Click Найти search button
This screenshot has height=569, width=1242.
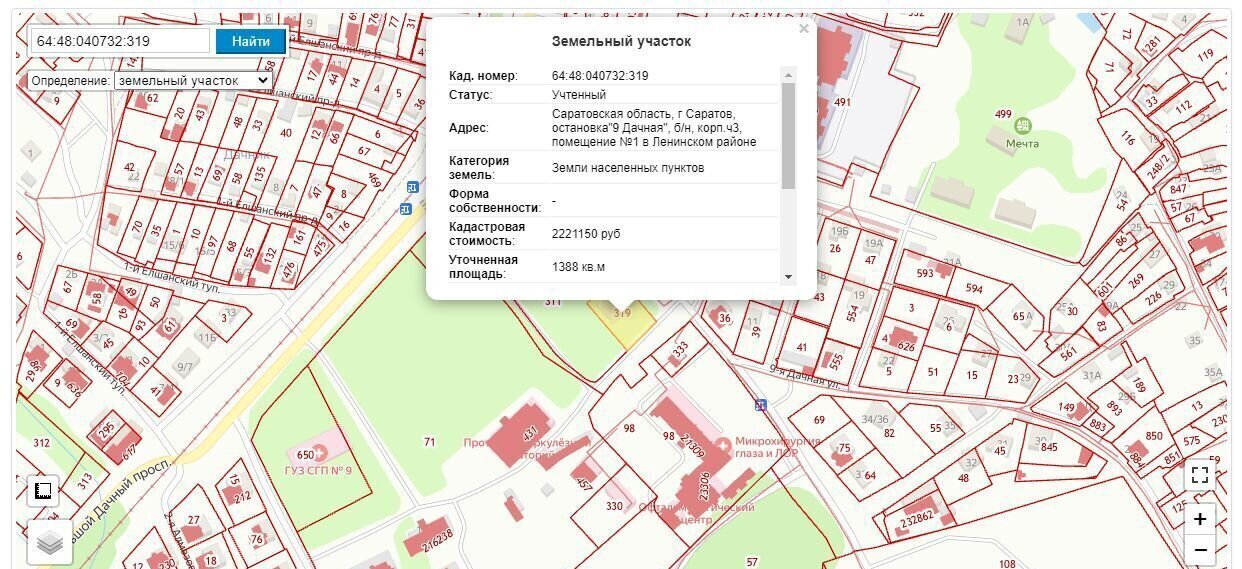point(251,41)
